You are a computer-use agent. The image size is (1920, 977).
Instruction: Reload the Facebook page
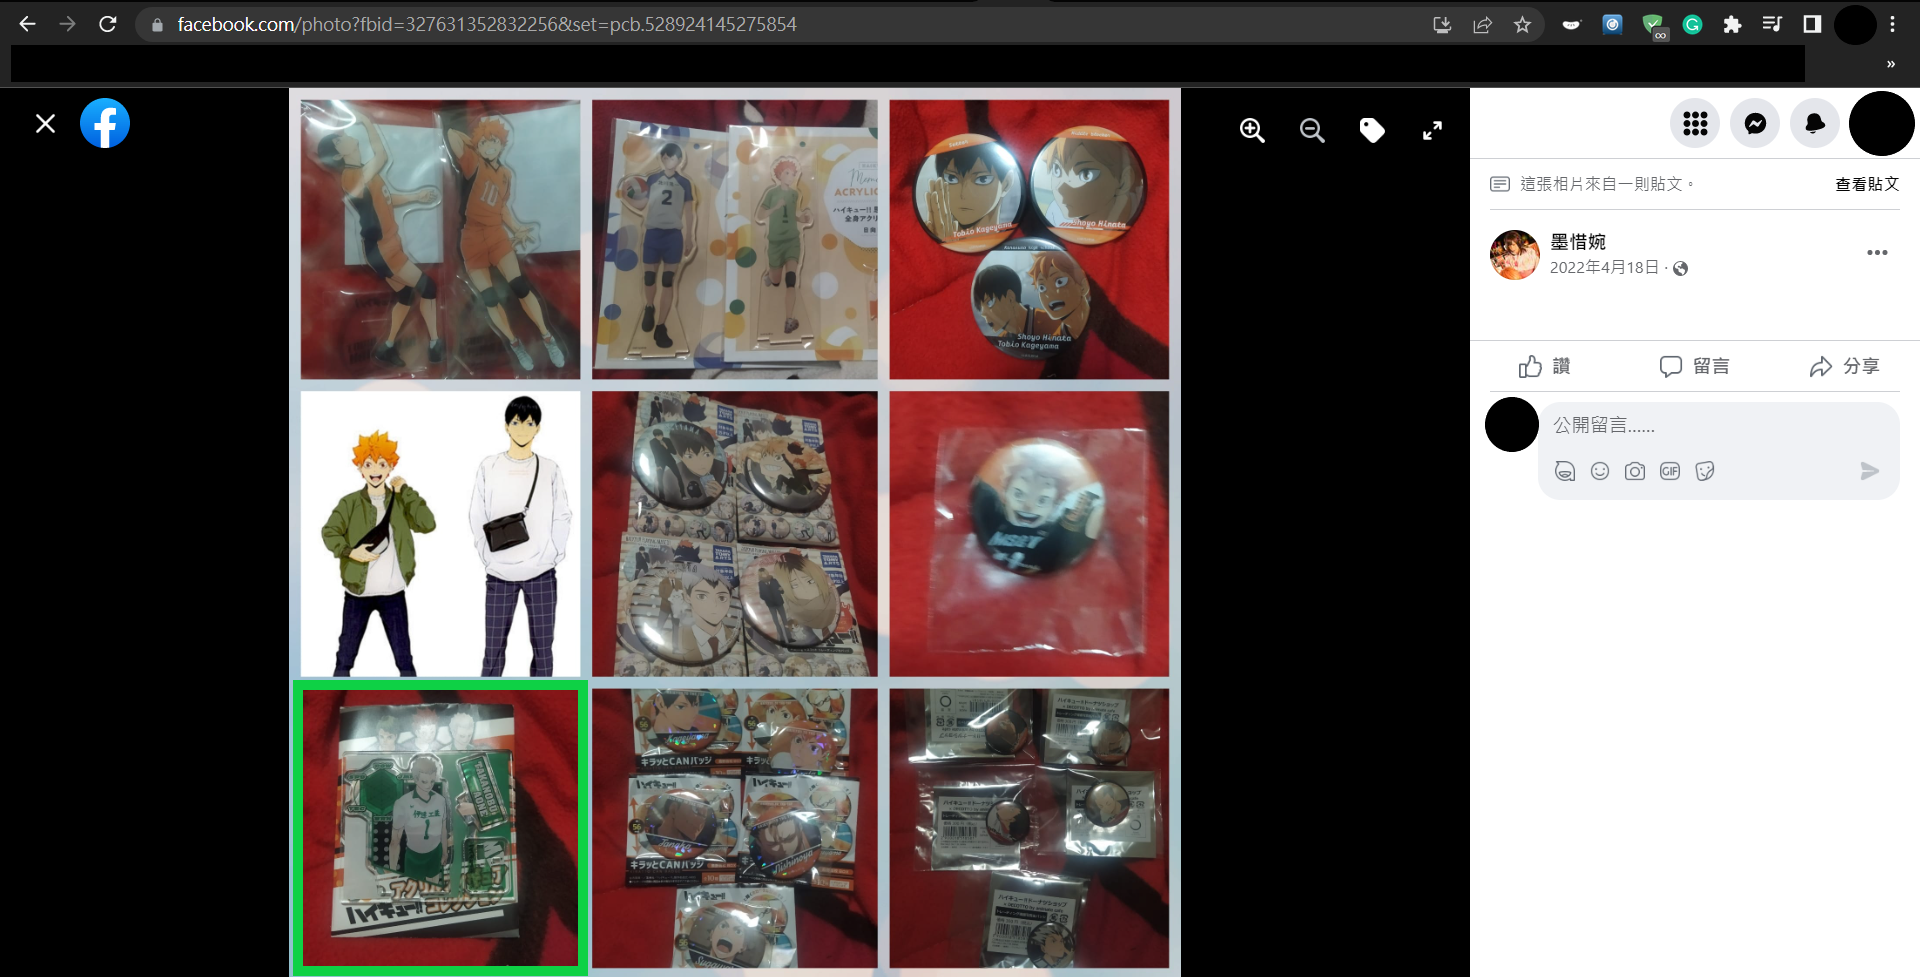click(x=108, y=24)
